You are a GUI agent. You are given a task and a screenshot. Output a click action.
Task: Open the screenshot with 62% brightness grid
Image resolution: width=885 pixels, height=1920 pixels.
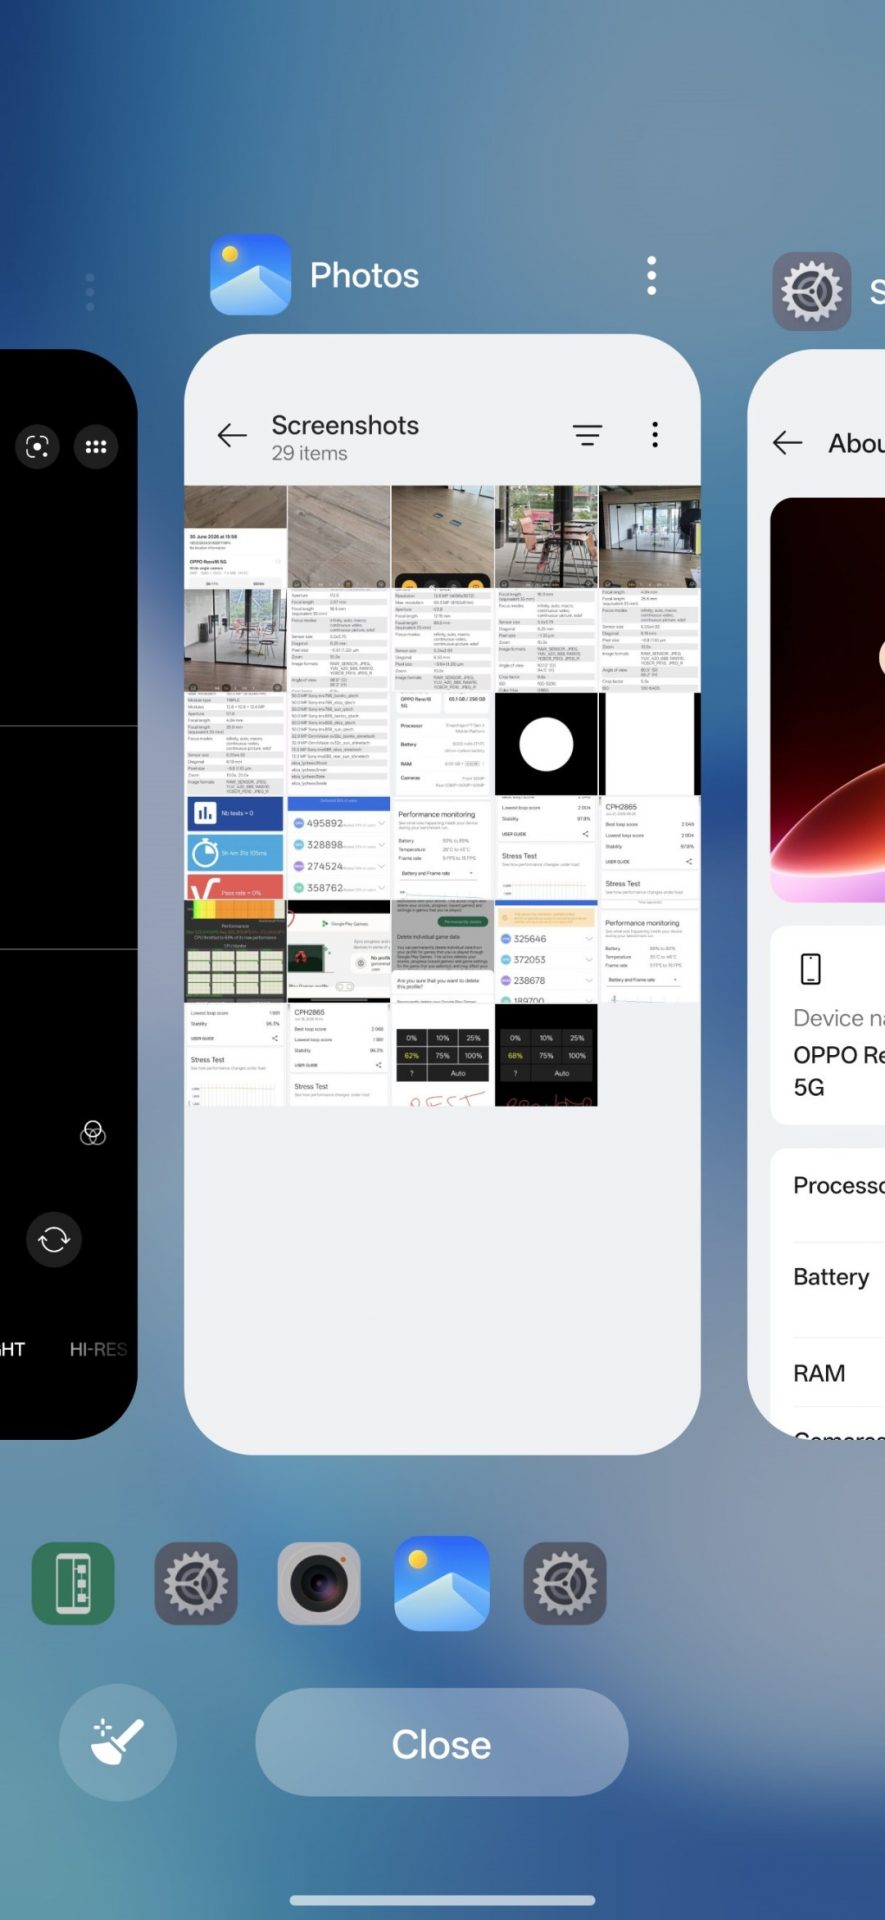442,1055
